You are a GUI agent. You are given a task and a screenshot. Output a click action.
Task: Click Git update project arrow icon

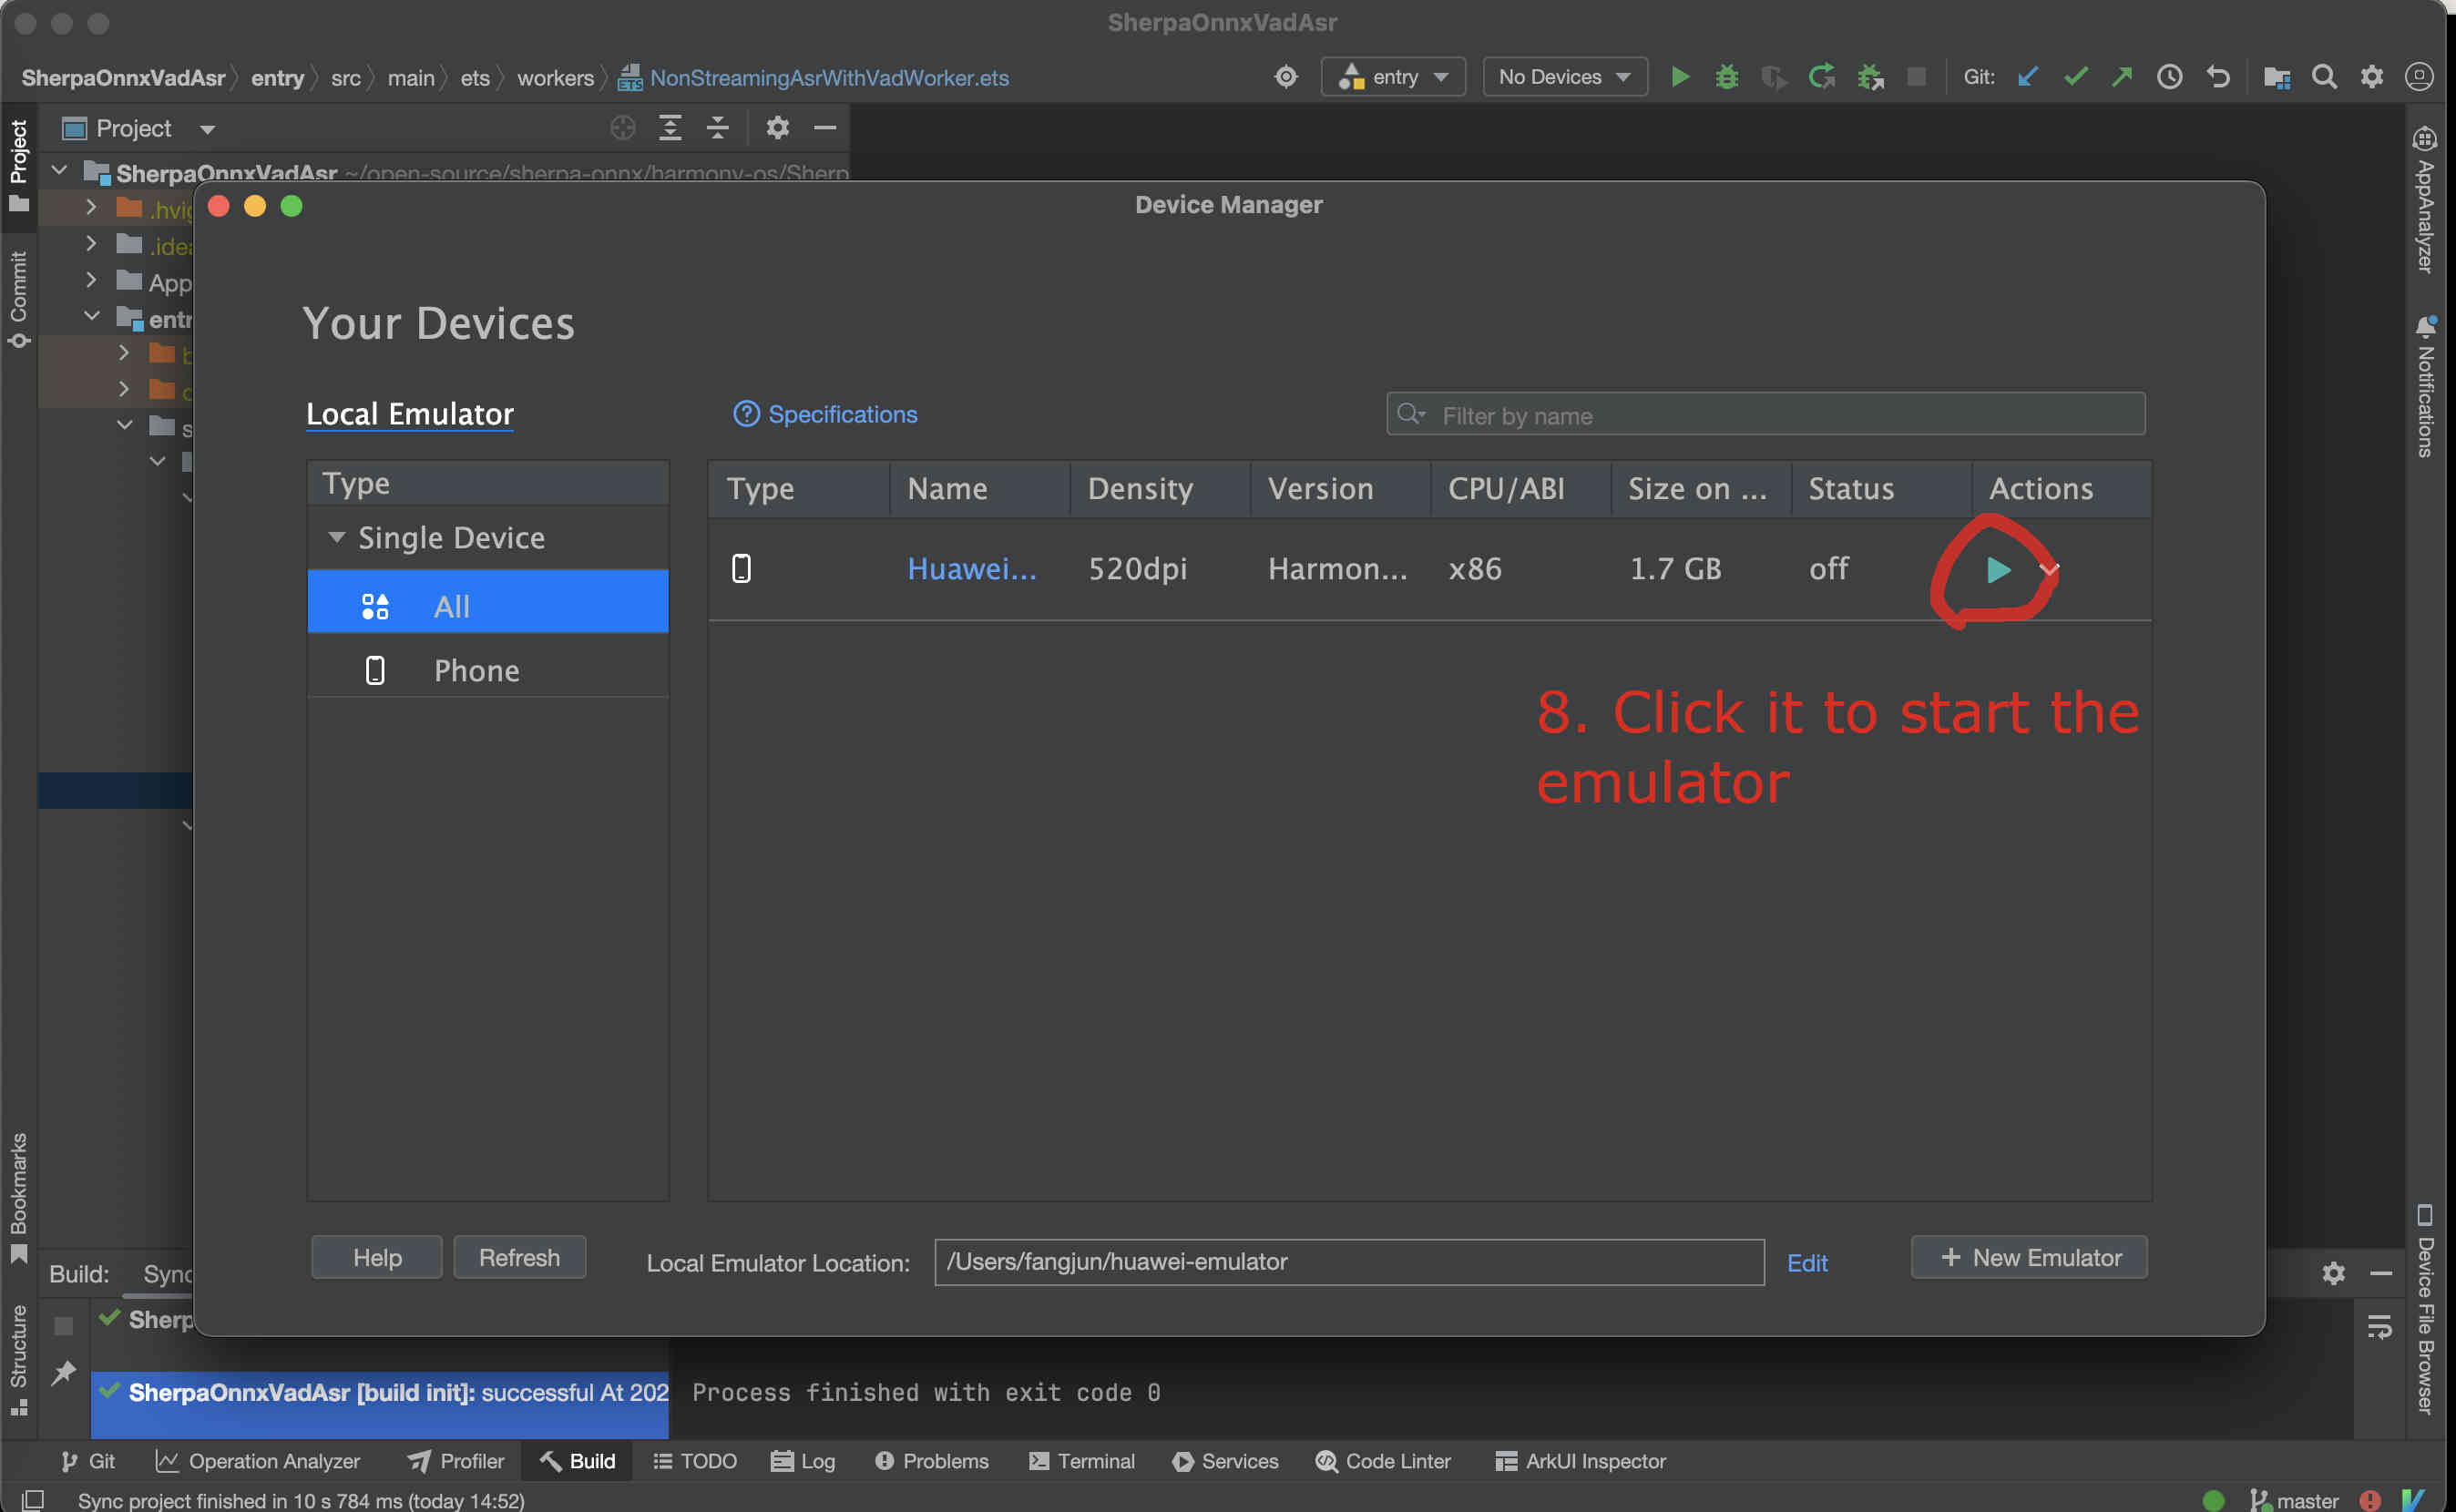coord(2028,77)
